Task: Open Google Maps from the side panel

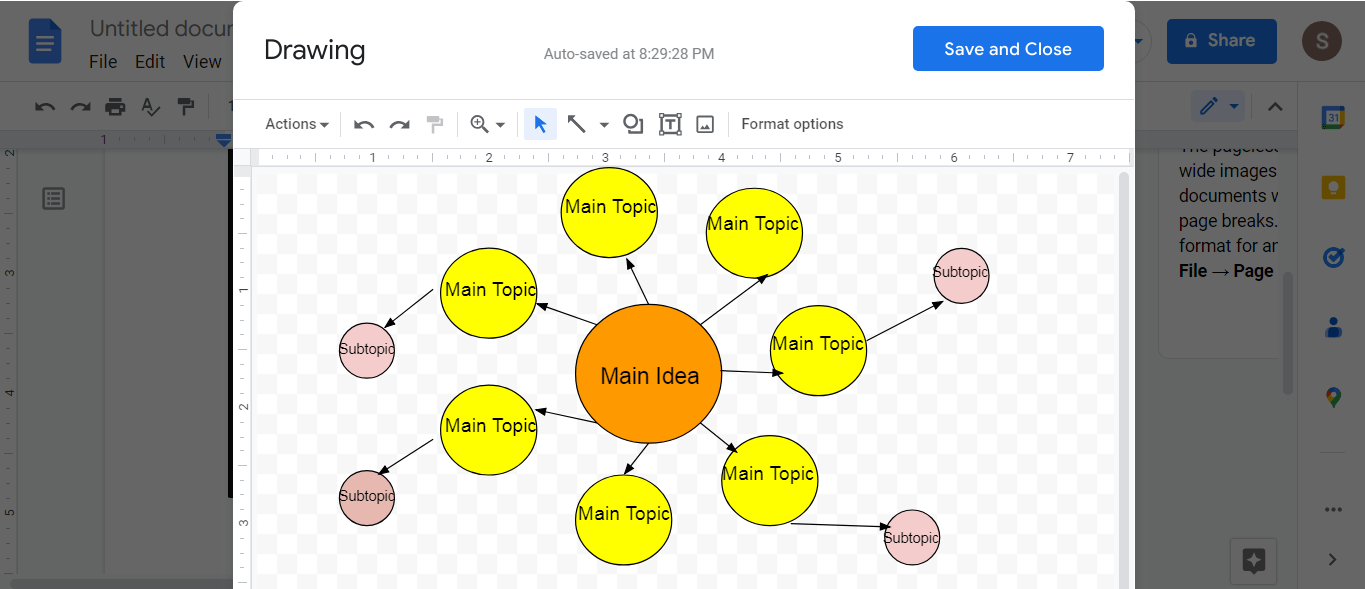Action: pos(1332,396)
